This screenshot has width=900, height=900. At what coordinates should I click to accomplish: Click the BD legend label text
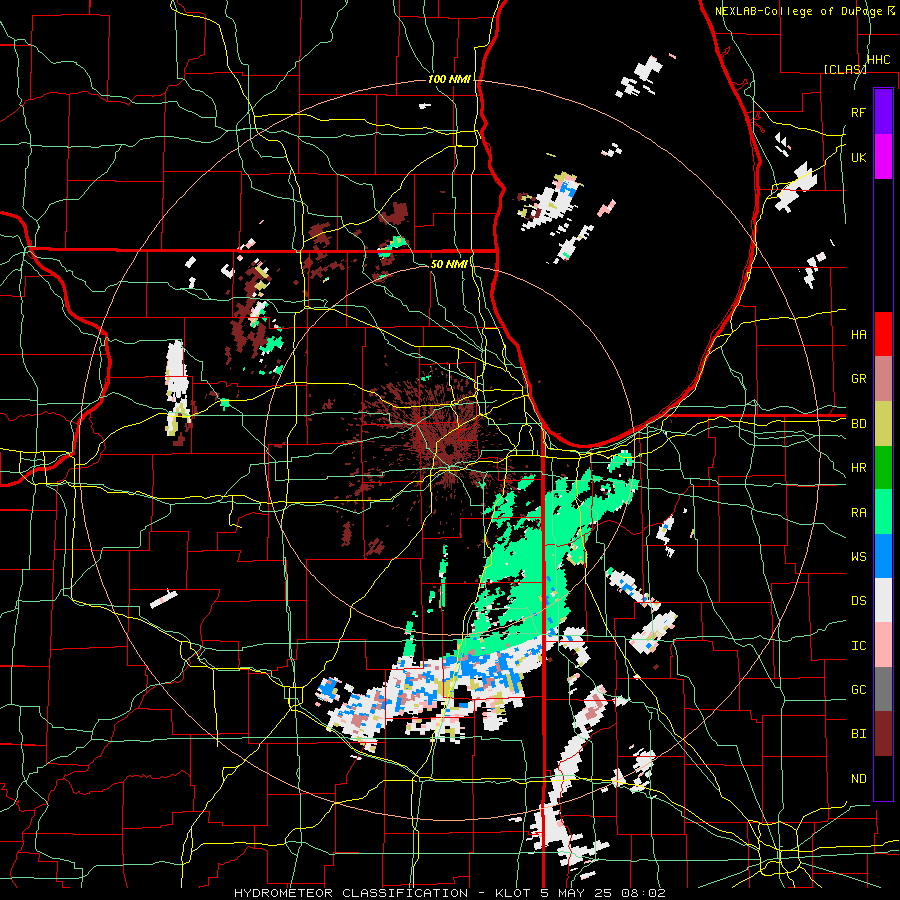click(x=858, y=424)
